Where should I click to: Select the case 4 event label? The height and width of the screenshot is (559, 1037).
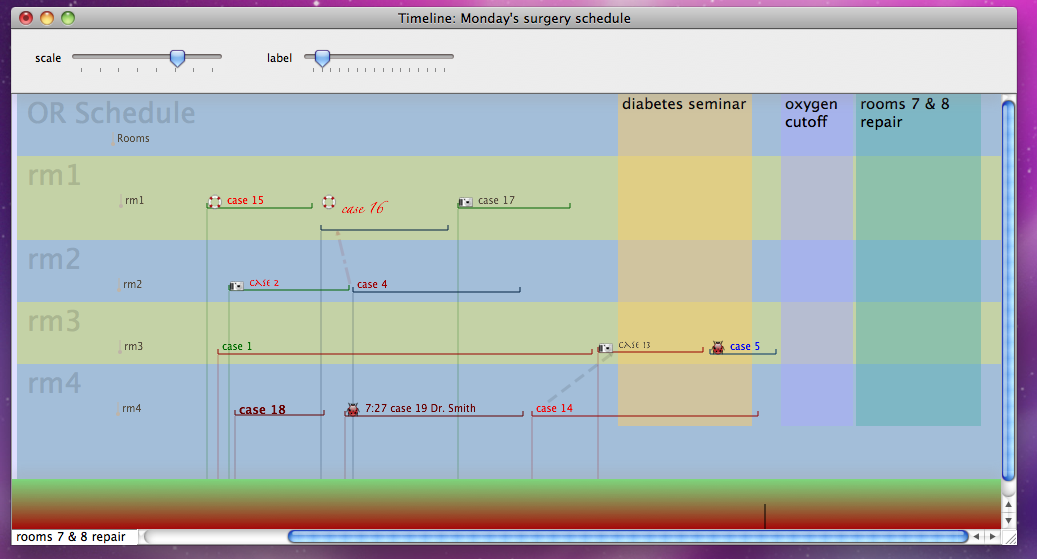point(372,285)
